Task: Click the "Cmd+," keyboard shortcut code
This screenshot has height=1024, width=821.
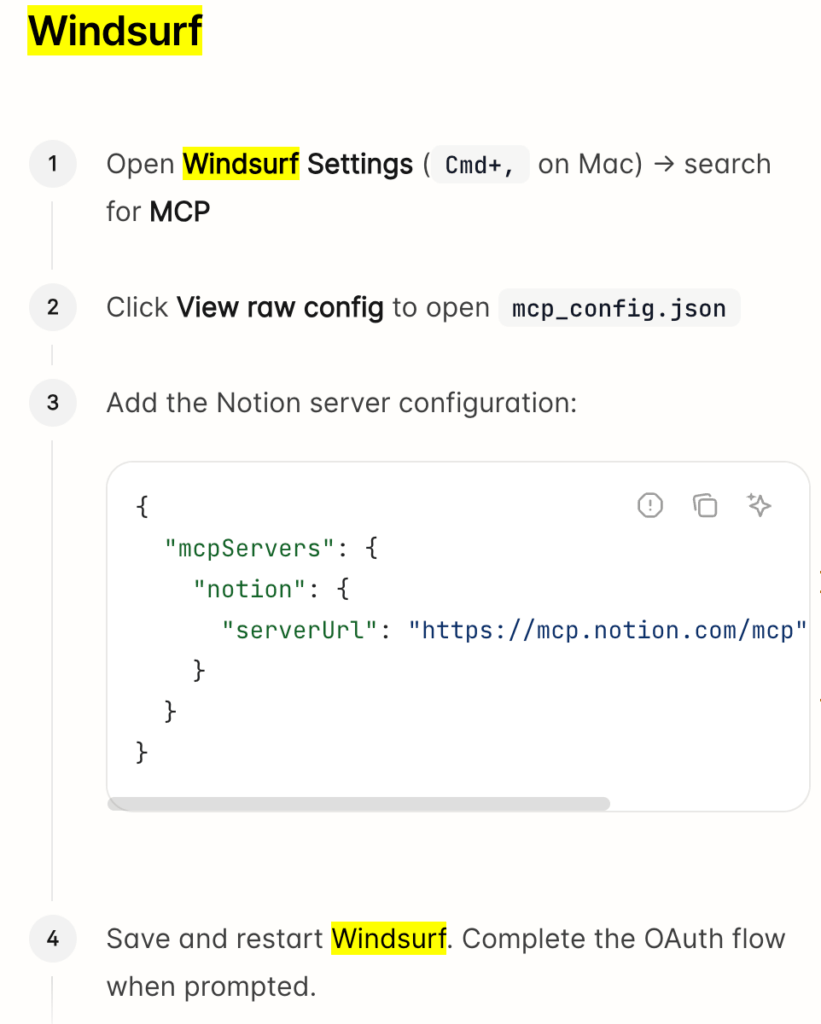Action: (x=479, y=164)
